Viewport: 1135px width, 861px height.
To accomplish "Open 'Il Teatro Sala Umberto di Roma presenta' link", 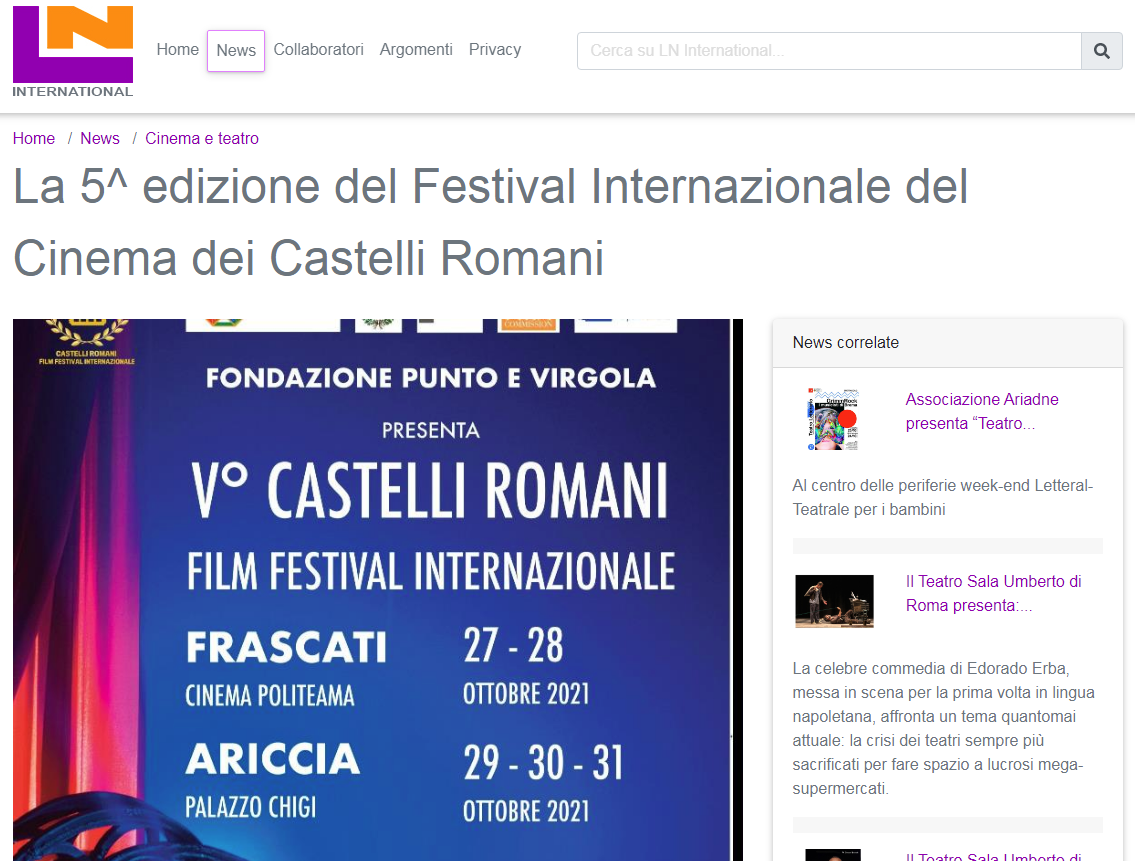I will [993, 593].
